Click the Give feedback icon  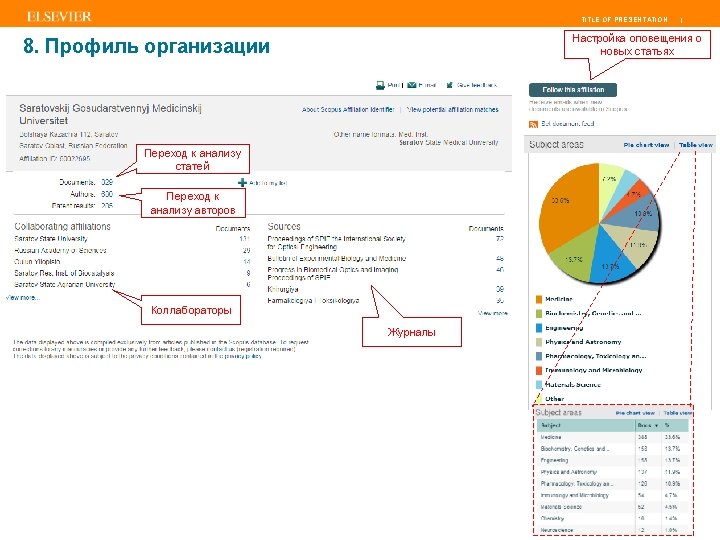[450, 85]
